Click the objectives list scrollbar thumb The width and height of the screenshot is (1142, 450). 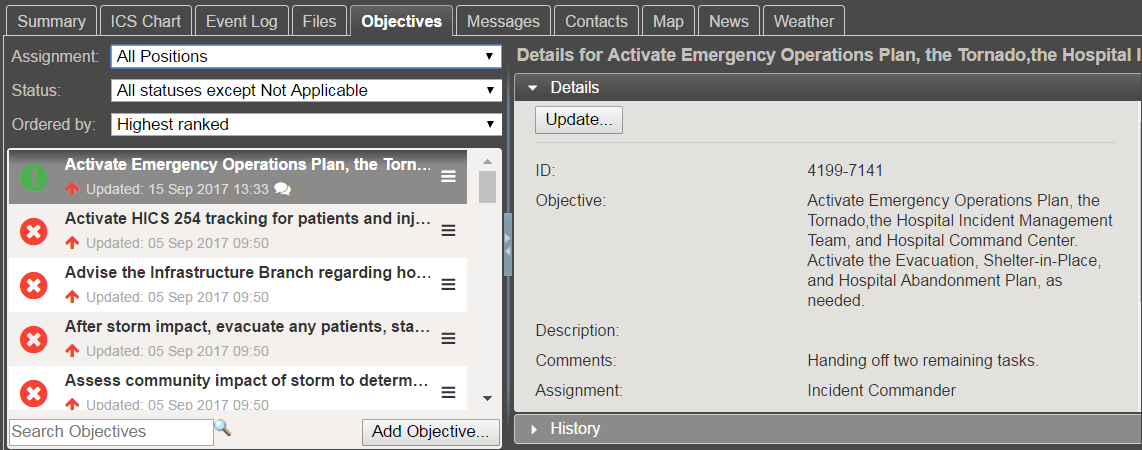point(487,187)
